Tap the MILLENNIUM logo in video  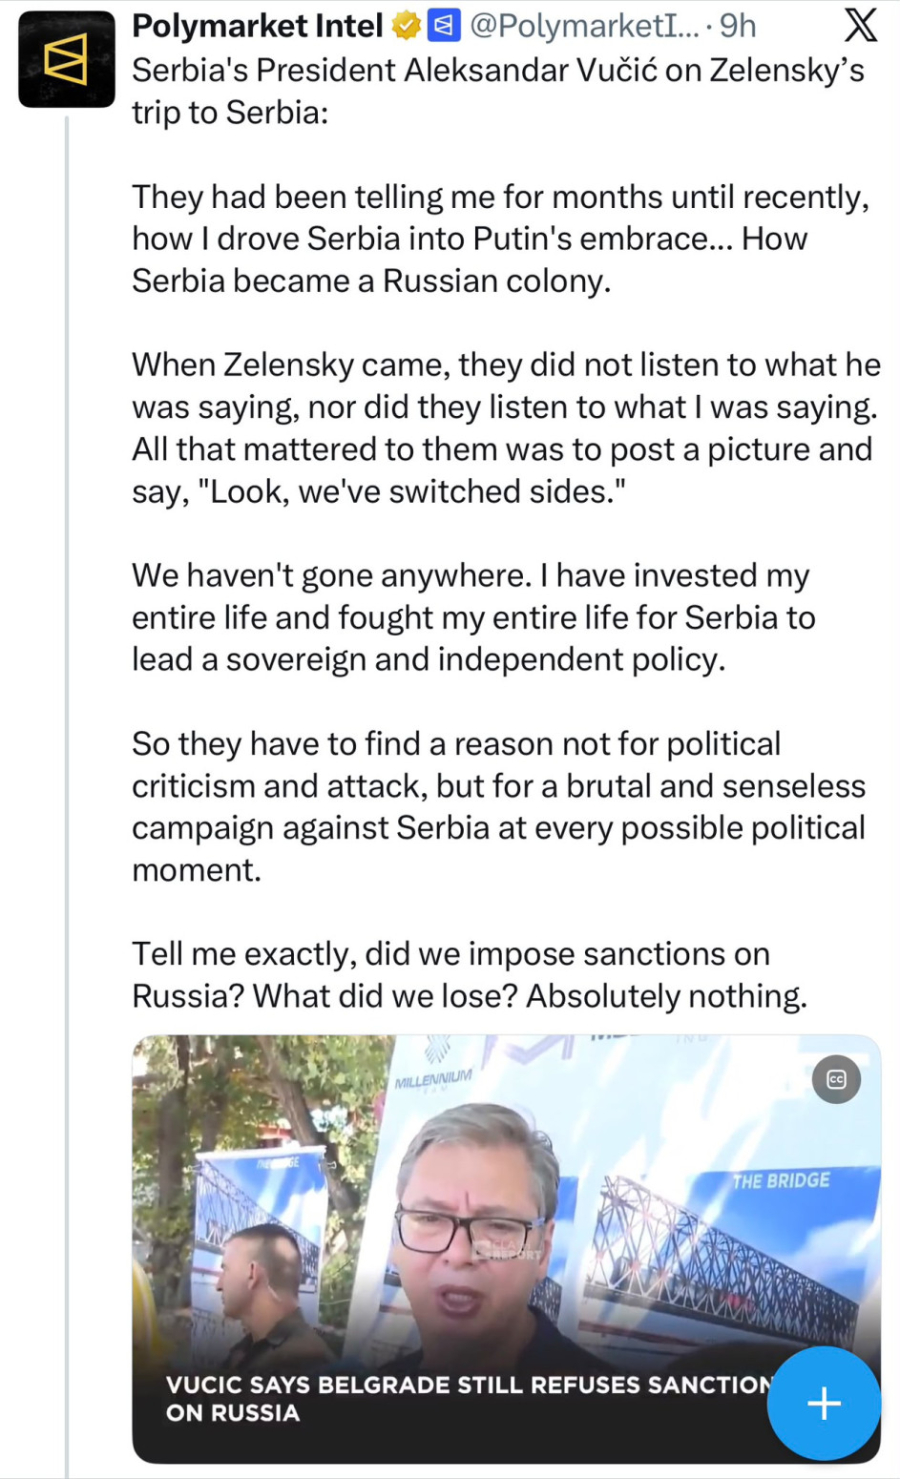(432, 1080)
